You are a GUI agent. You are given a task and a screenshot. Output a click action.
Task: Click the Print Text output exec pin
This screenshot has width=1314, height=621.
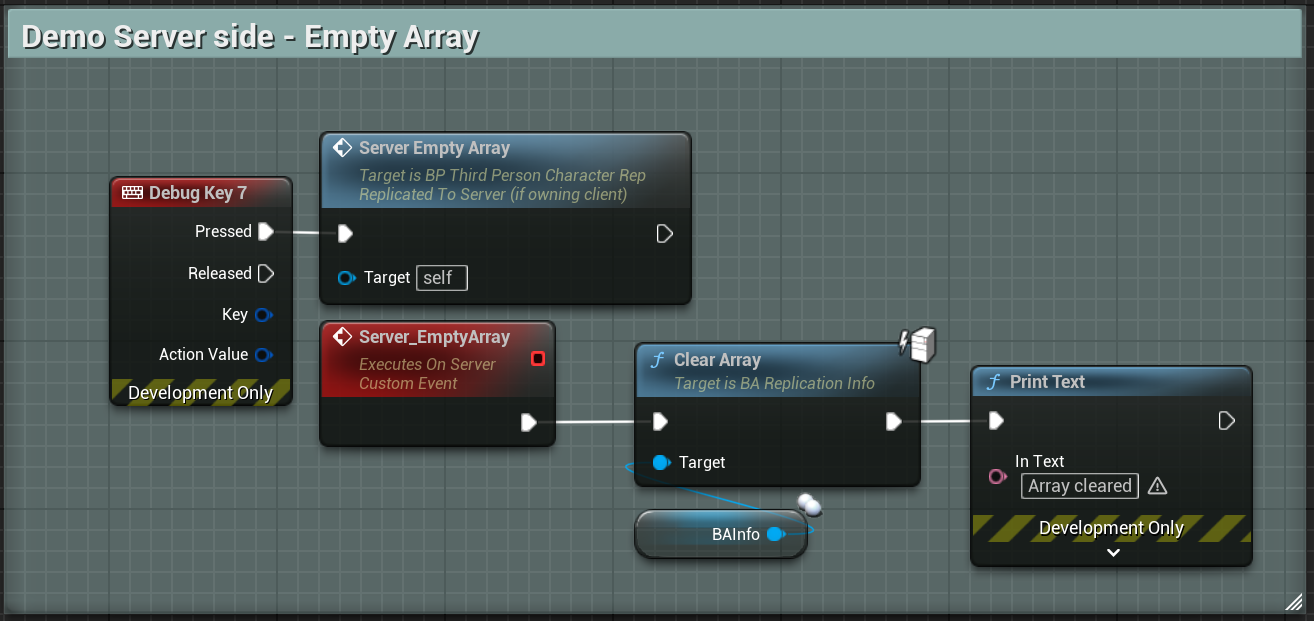[1226, 421]
